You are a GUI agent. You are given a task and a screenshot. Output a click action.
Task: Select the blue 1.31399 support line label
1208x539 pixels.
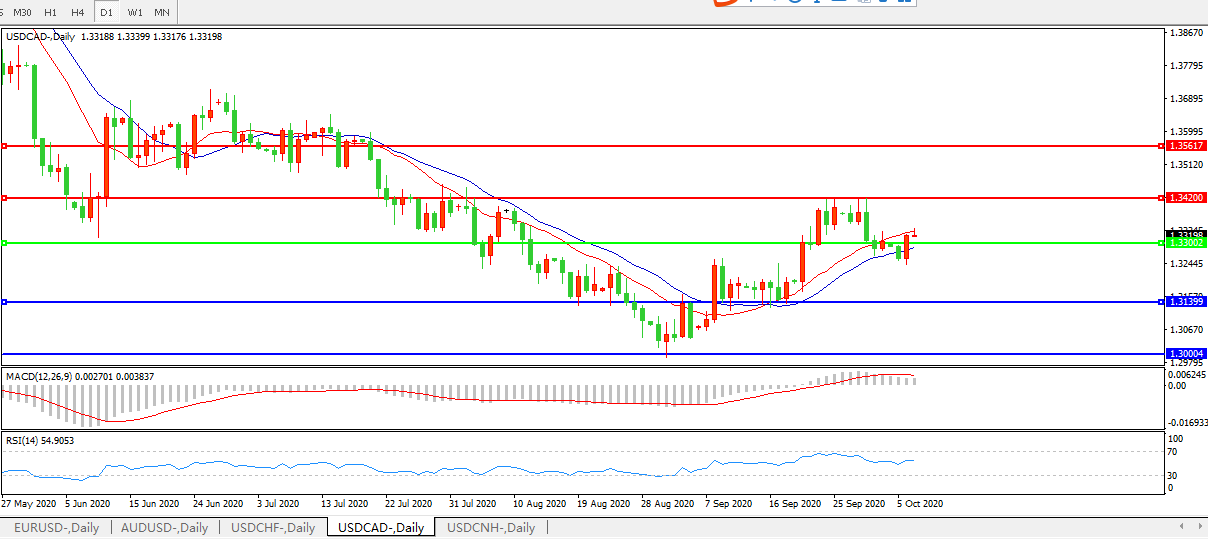click(x=1187, y=301)
